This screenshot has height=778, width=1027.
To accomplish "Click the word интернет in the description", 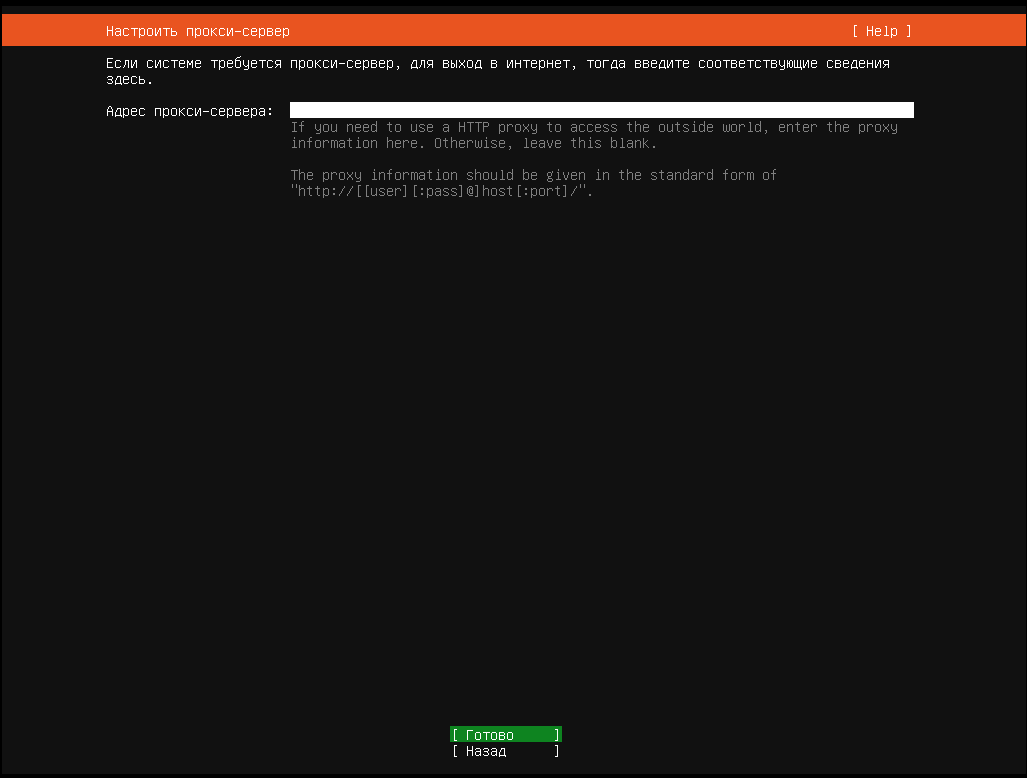I will (x=533, y=63).
